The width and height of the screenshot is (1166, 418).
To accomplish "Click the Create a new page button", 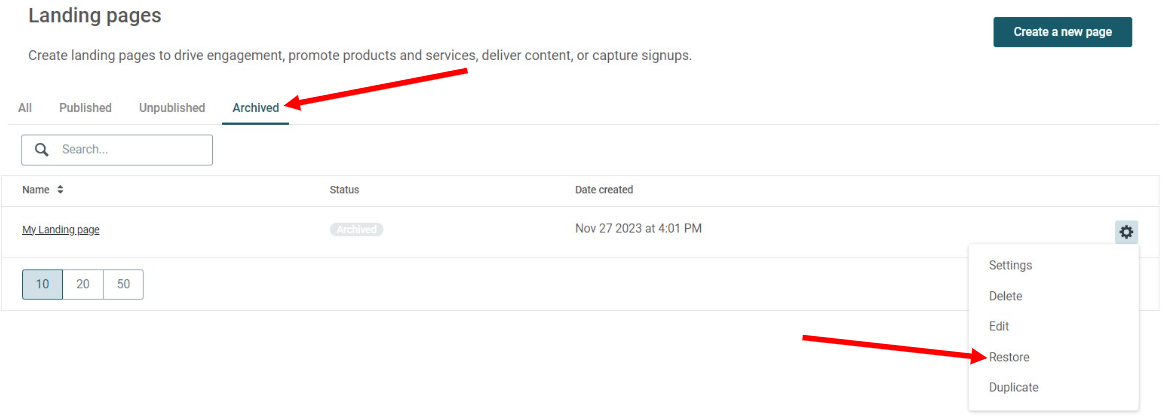I will [x=1062, y=32].
